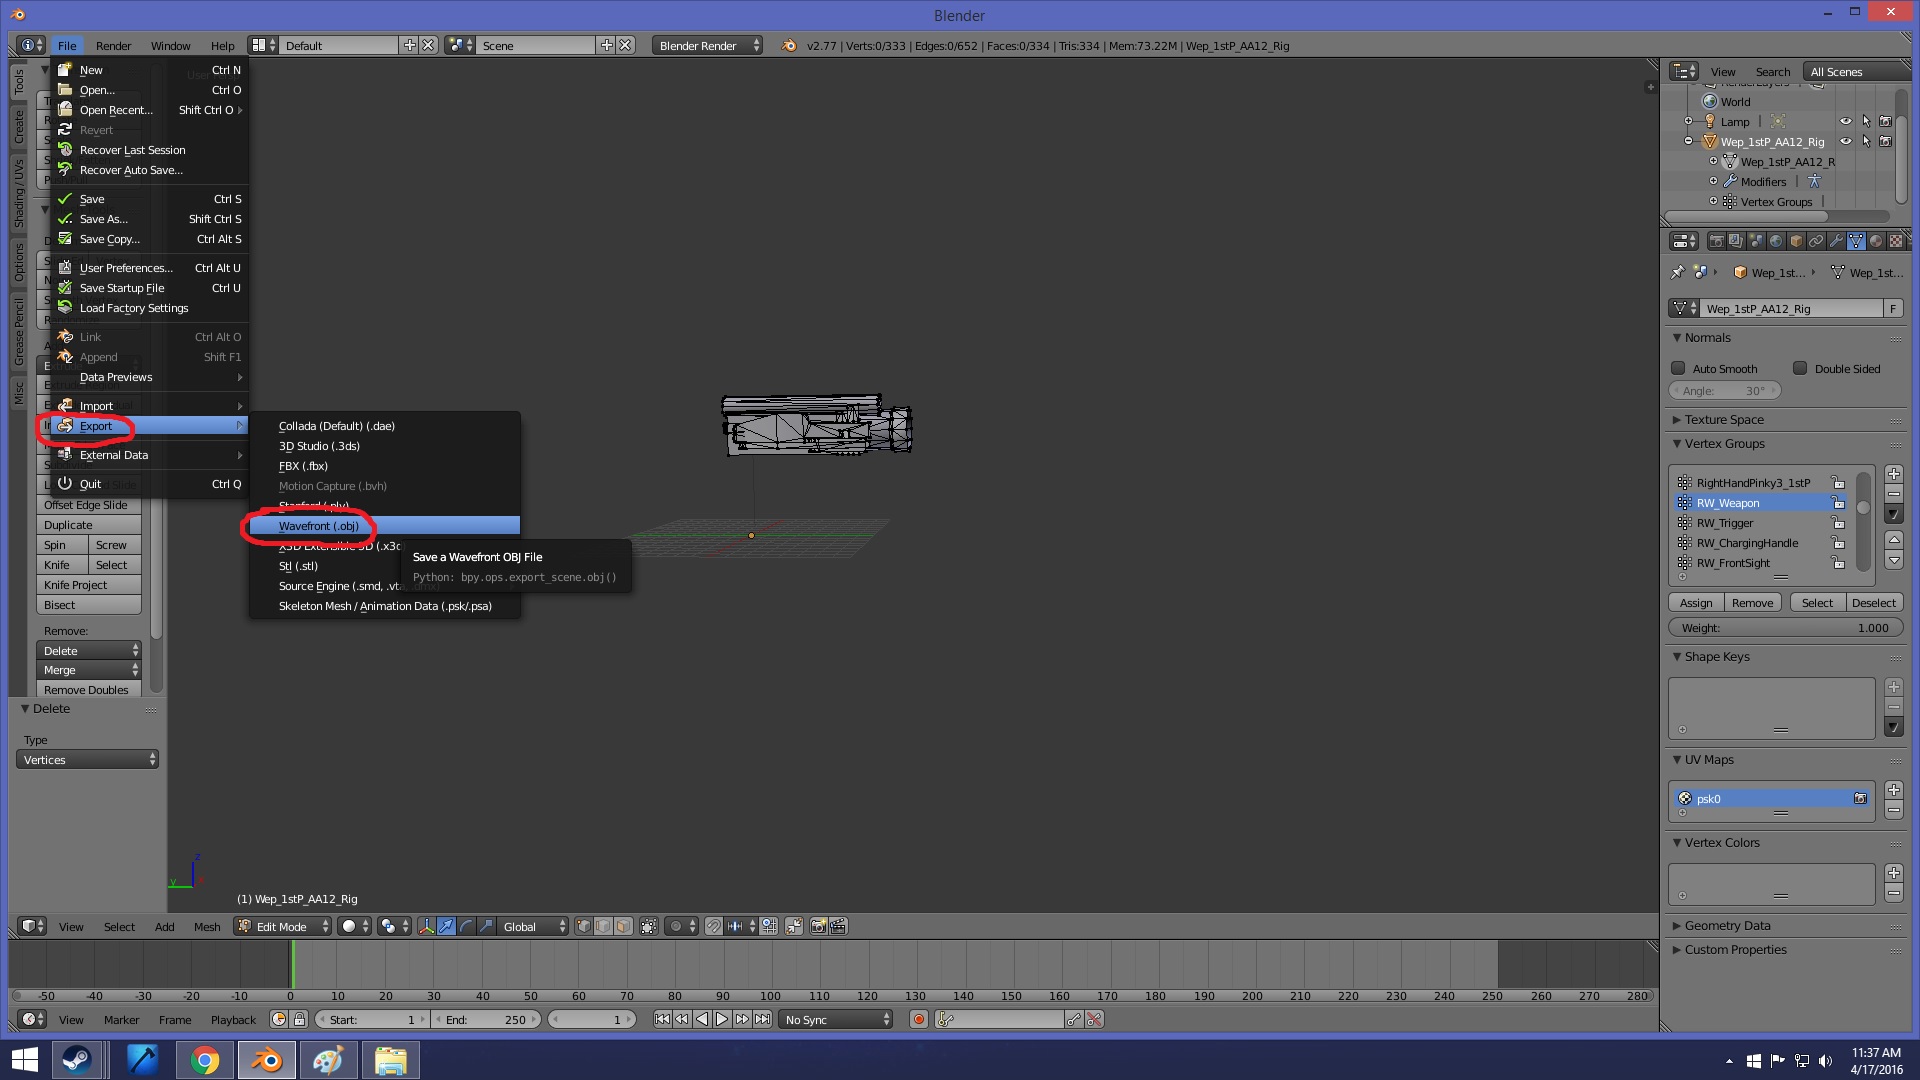Click the Assign vertex group button

[1695, 603]
